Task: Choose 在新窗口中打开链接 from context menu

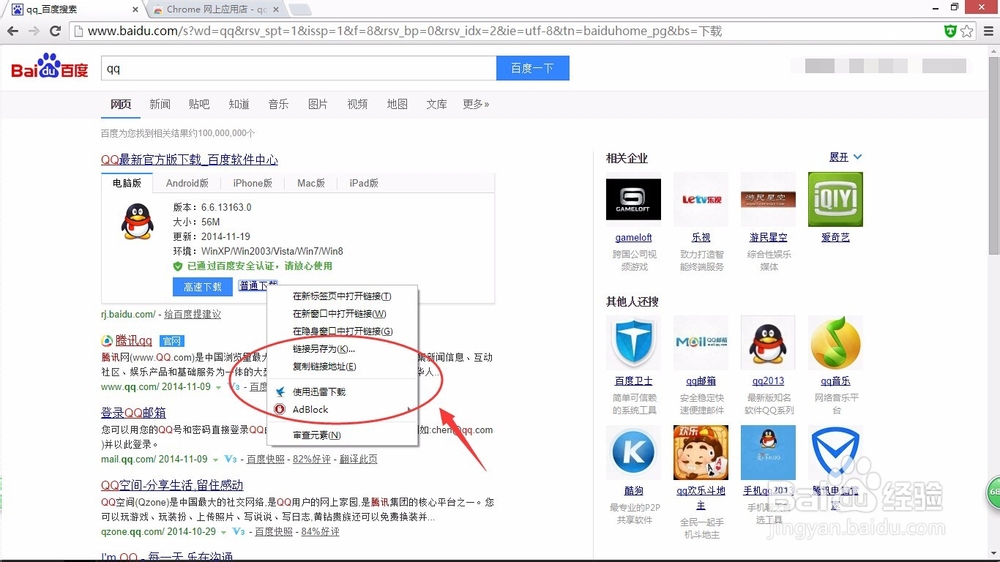Action: pyautogui.click(x=342, y=314)
